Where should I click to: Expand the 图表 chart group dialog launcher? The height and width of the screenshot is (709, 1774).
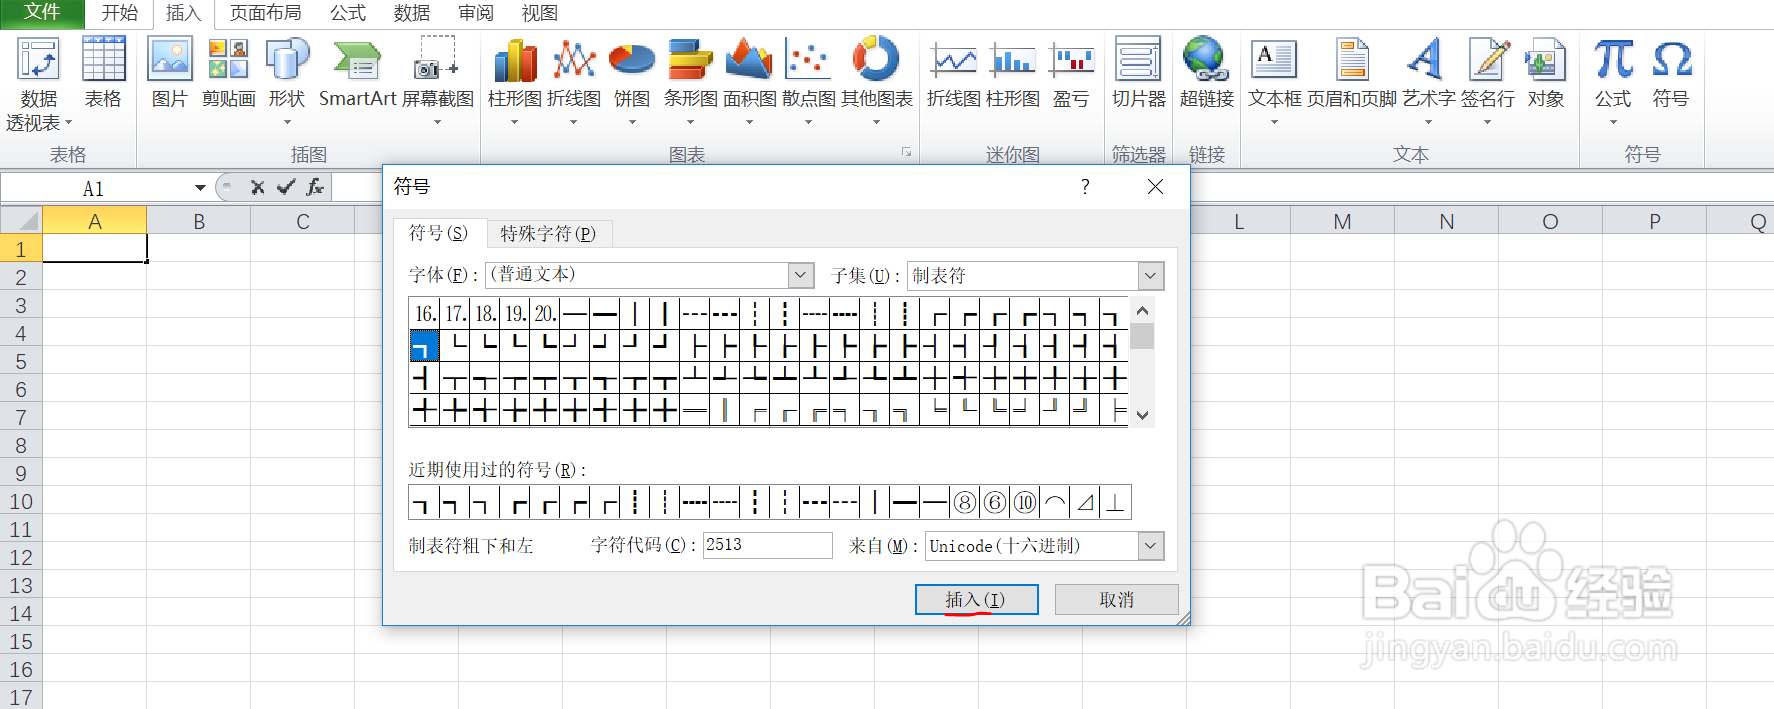click(x=906, y=152)
